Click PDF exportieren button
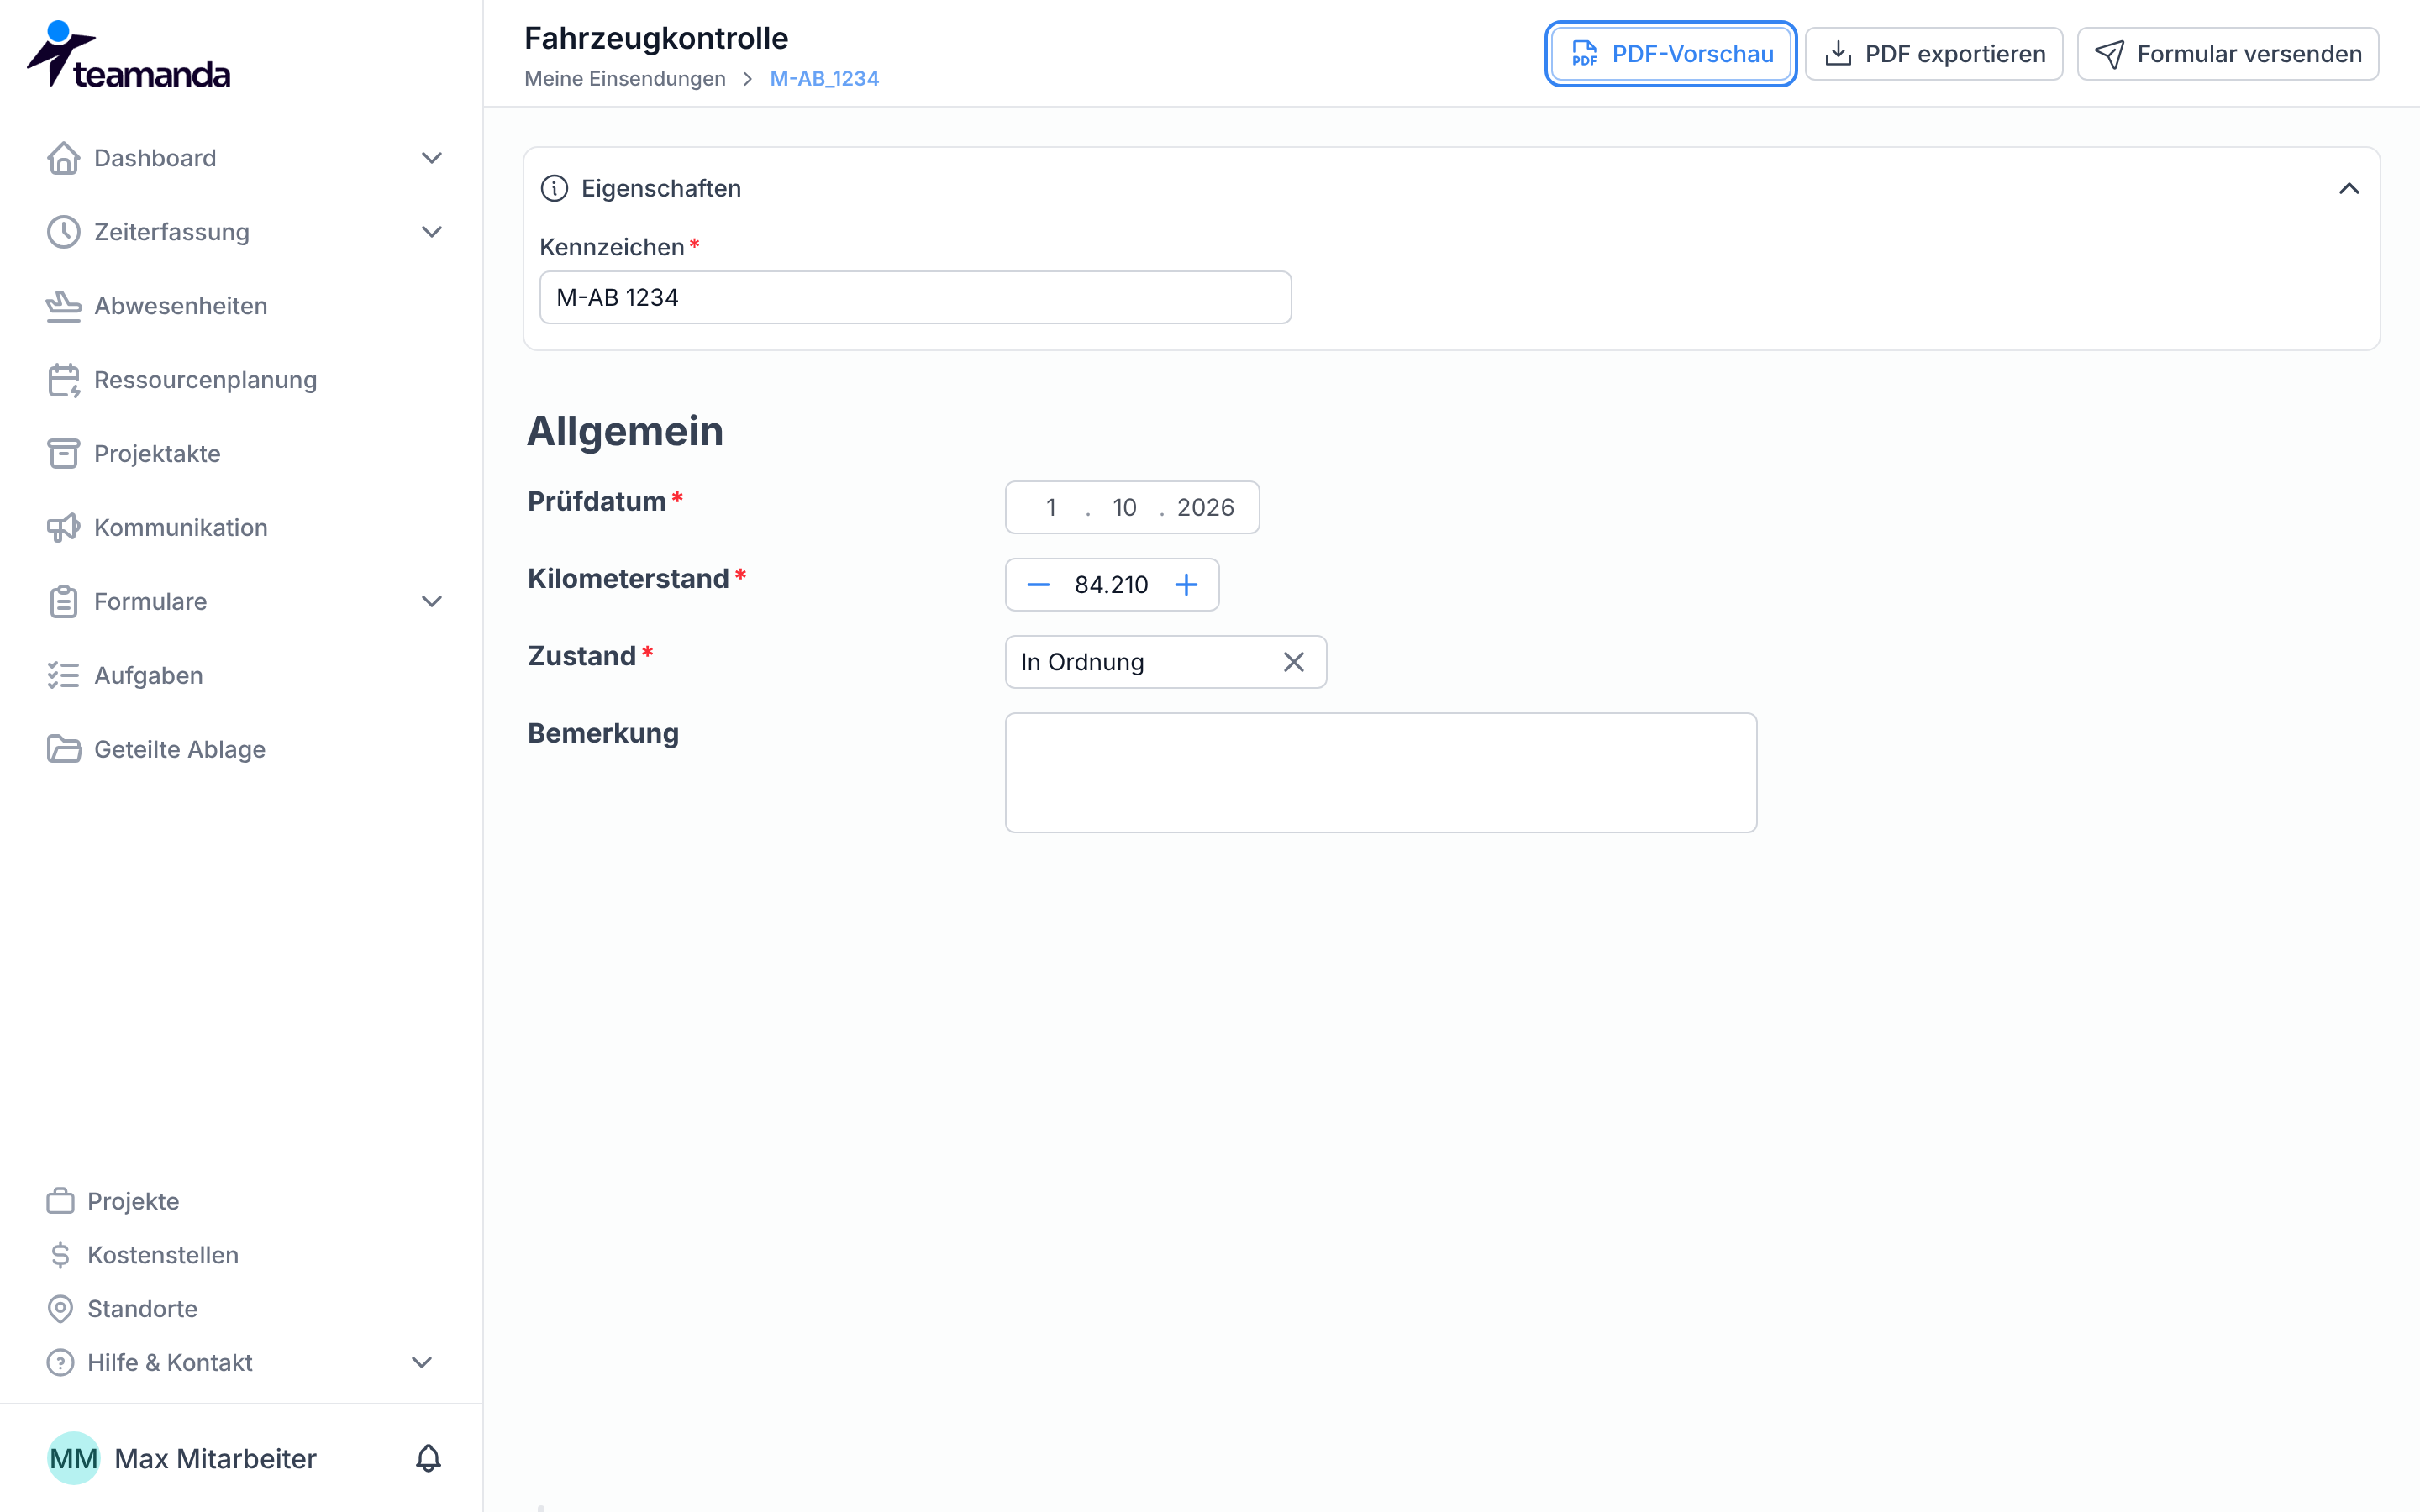Image resolution: width=2420 pixels, height=1512 pixels. [1934, 54]
